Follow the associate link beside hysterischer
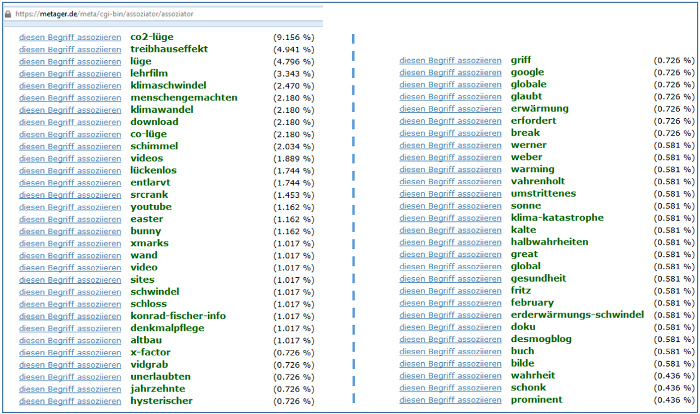 pos(70,401)
